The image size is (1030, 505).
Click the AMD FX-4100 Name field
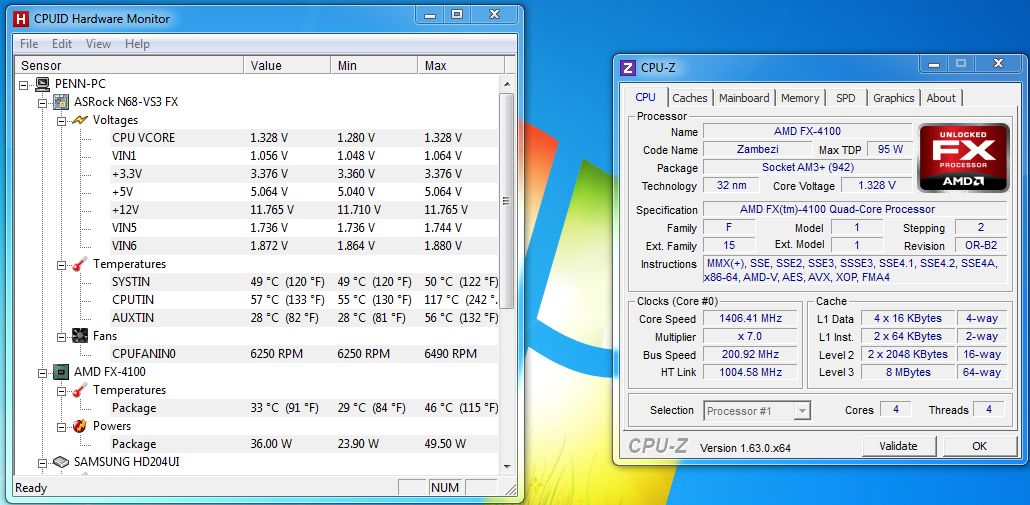807,131
